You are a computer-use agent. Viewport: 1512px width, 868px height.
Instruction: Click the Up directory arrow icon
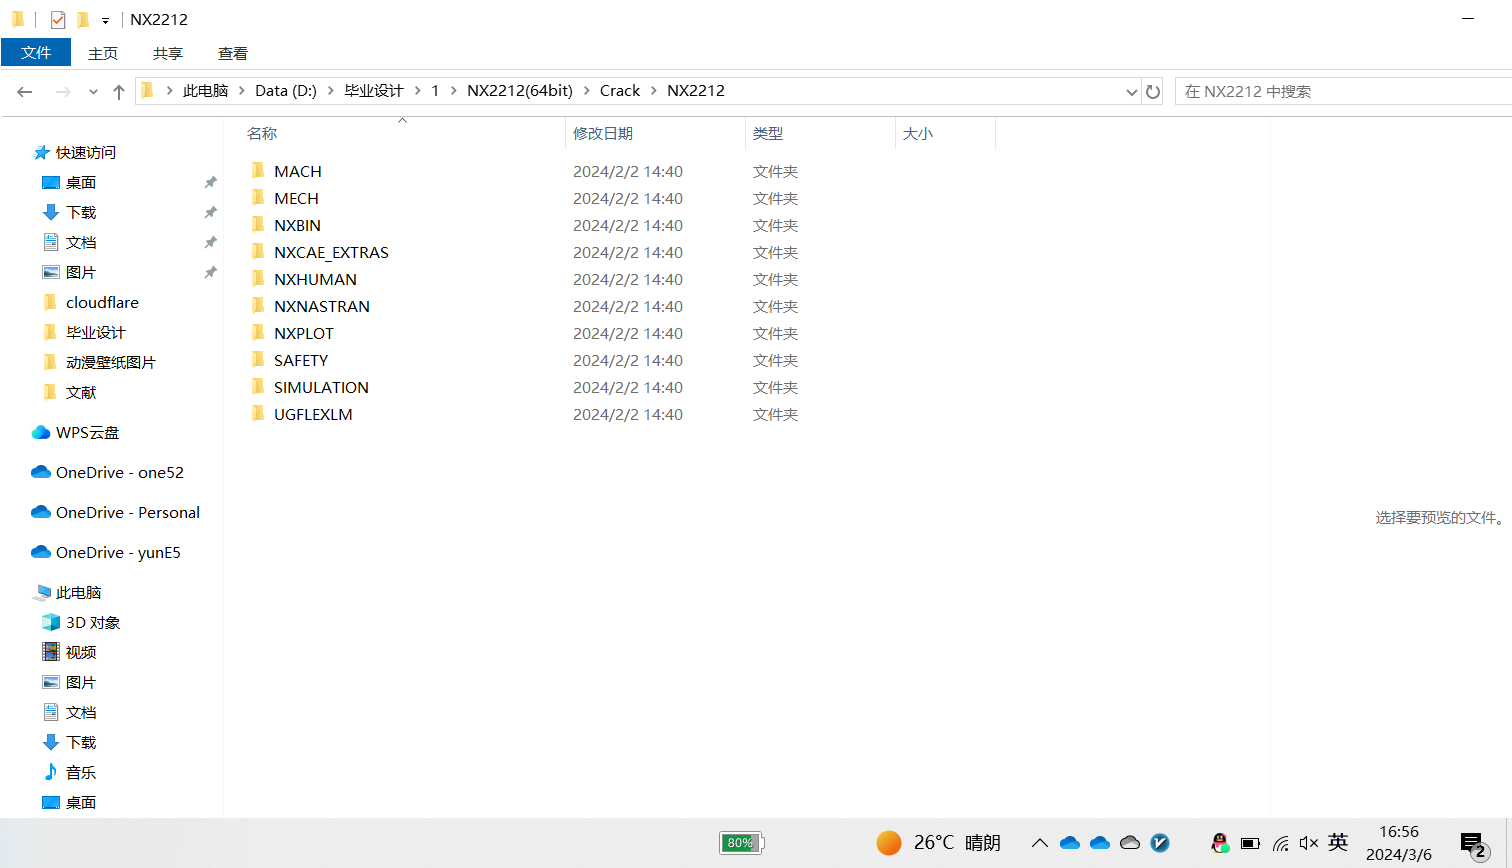pos(119,92)
